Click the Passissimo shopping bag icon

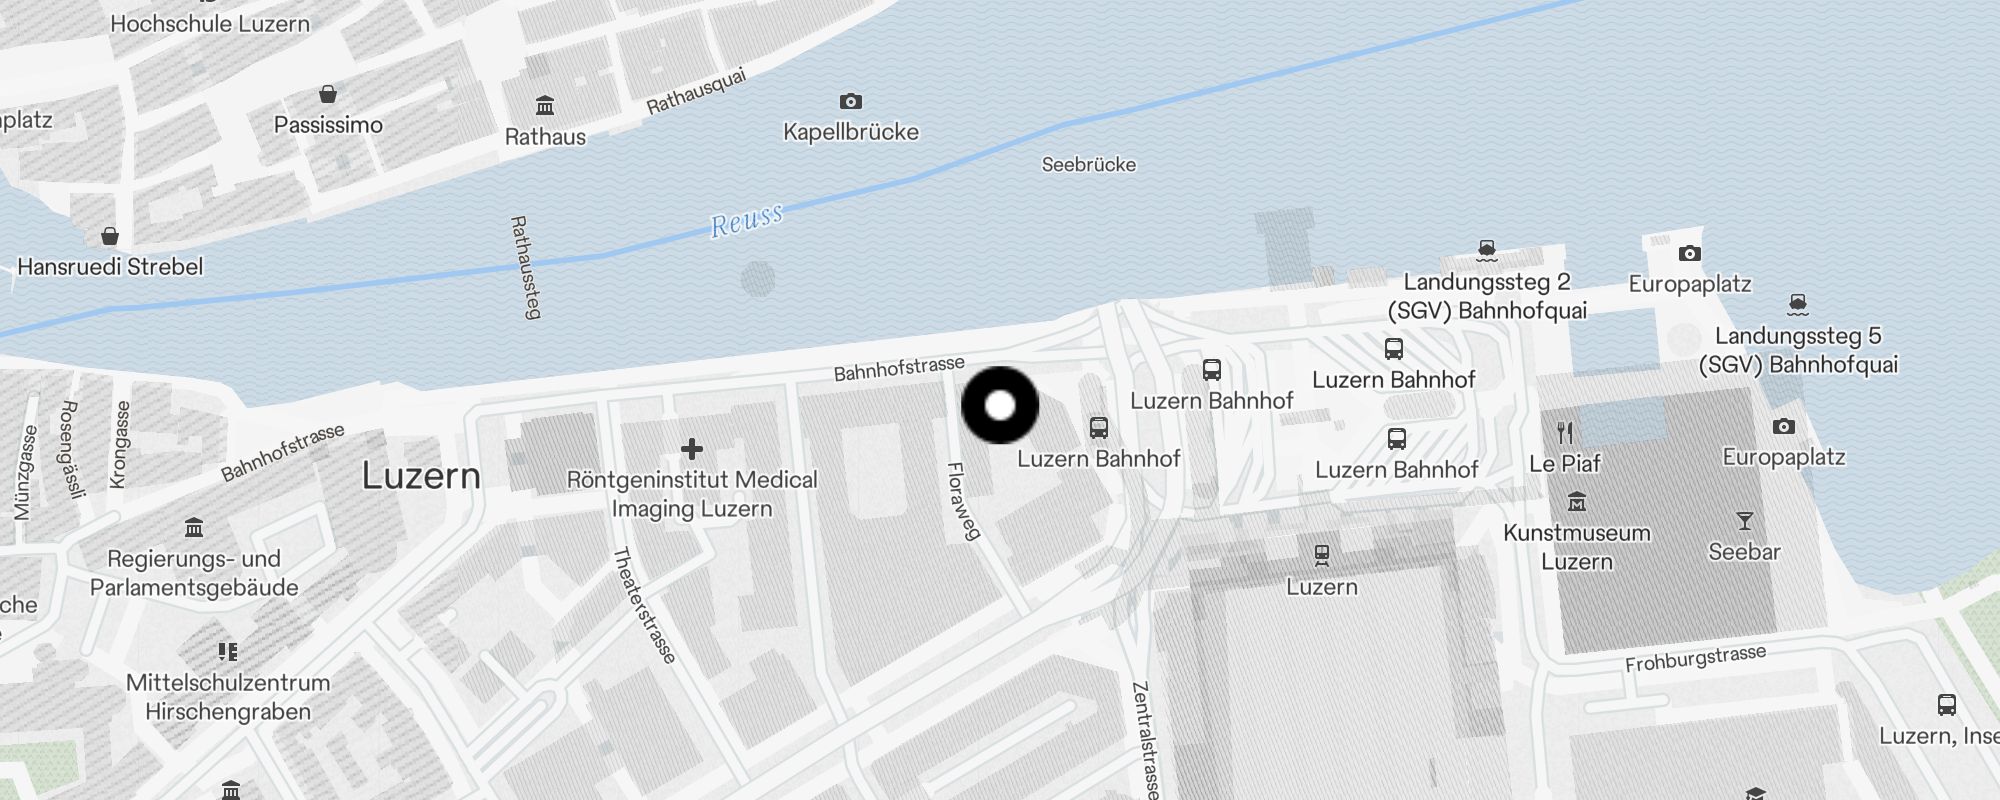click(328, 94)
